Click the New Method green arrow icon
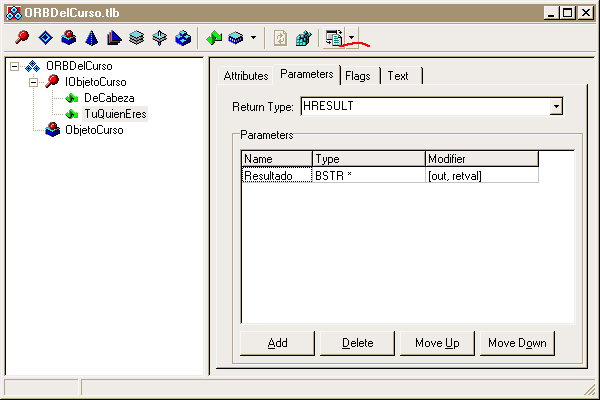The image size is (600, 400). pos(213,38)
